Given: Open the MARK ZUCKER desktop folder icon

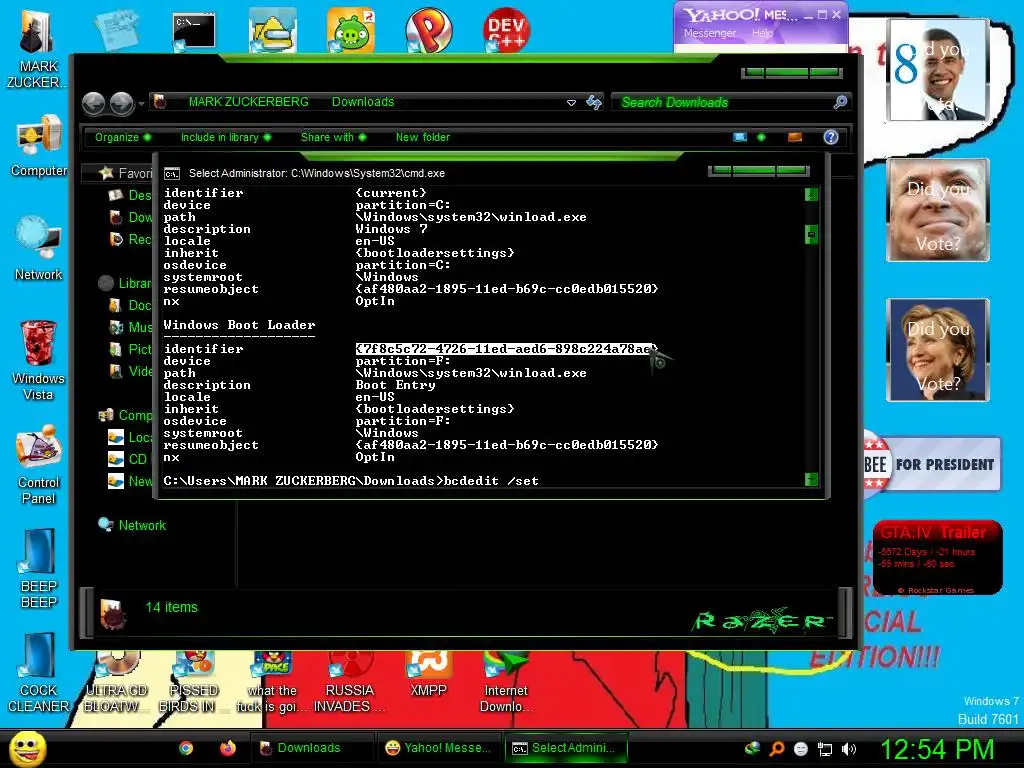Looking at the screenshot, I should (37, 48).
